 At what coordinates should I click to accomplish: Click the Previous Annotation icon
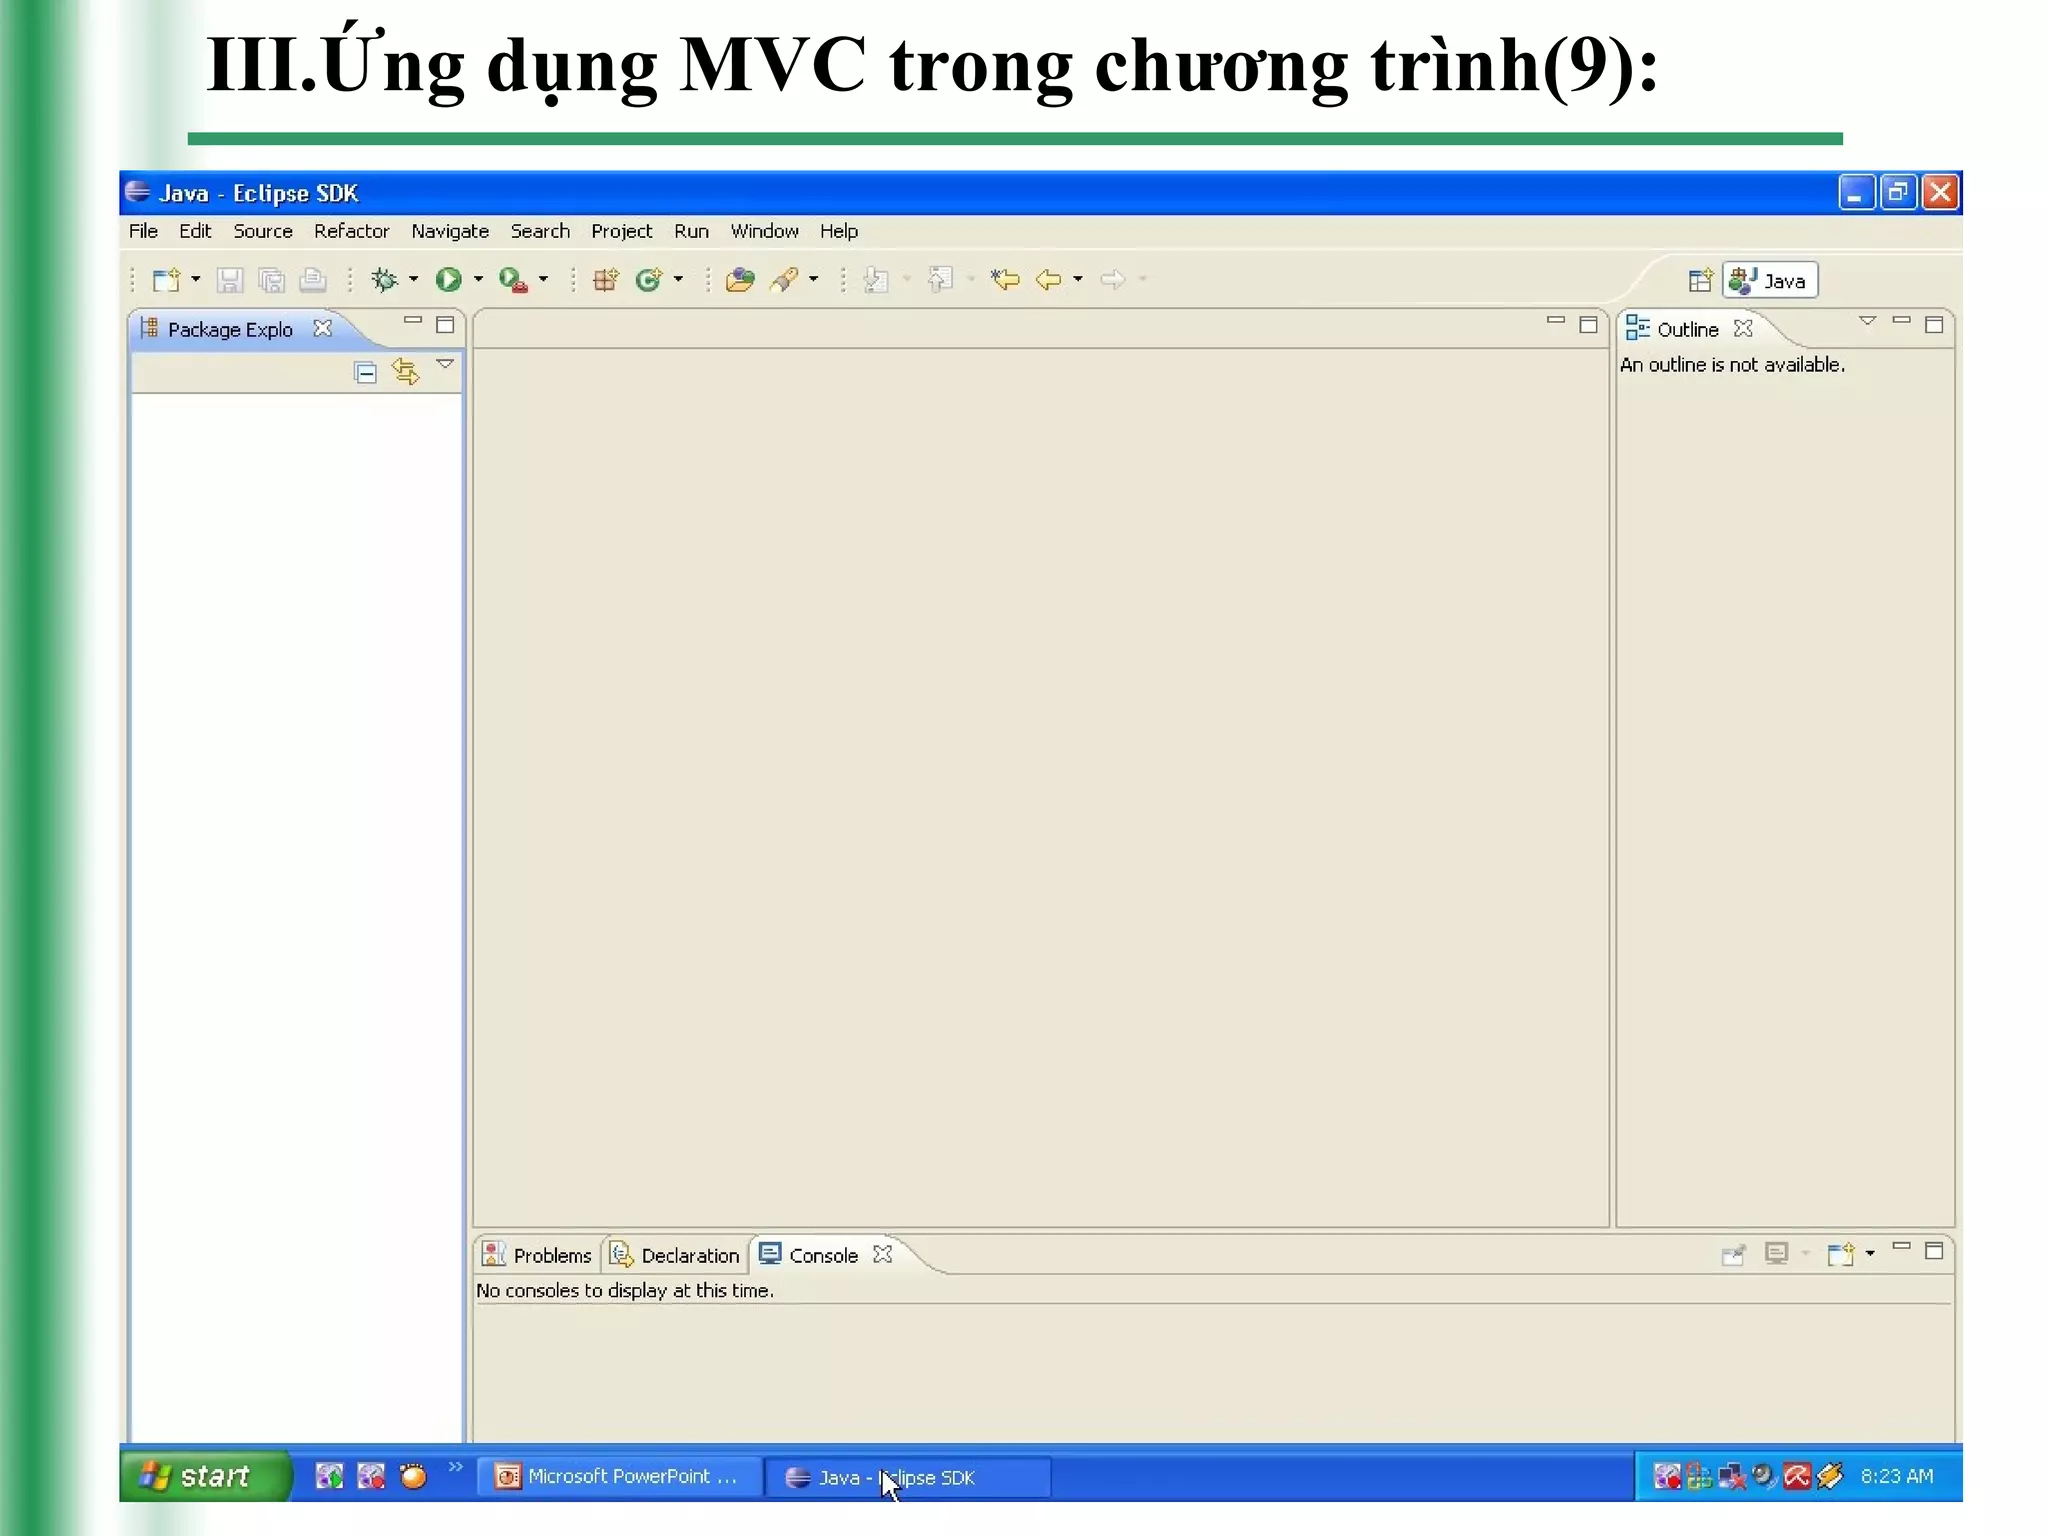[x=940, y=280]
